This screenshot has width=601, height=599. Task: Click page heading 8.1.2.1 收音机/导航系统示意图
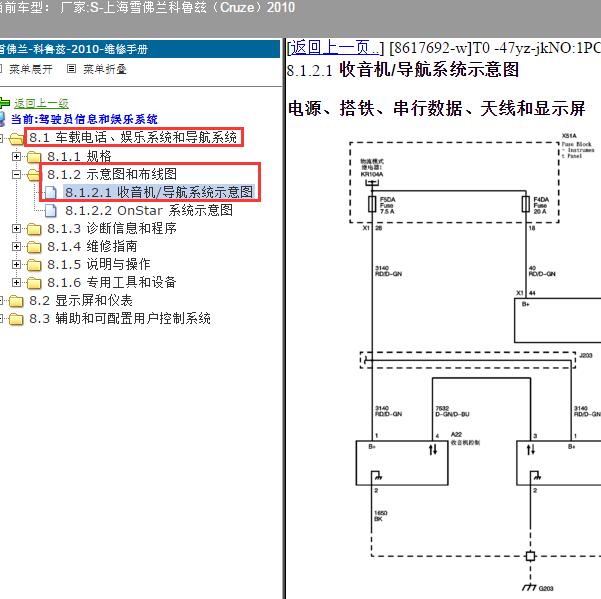[x=403, y=70]
